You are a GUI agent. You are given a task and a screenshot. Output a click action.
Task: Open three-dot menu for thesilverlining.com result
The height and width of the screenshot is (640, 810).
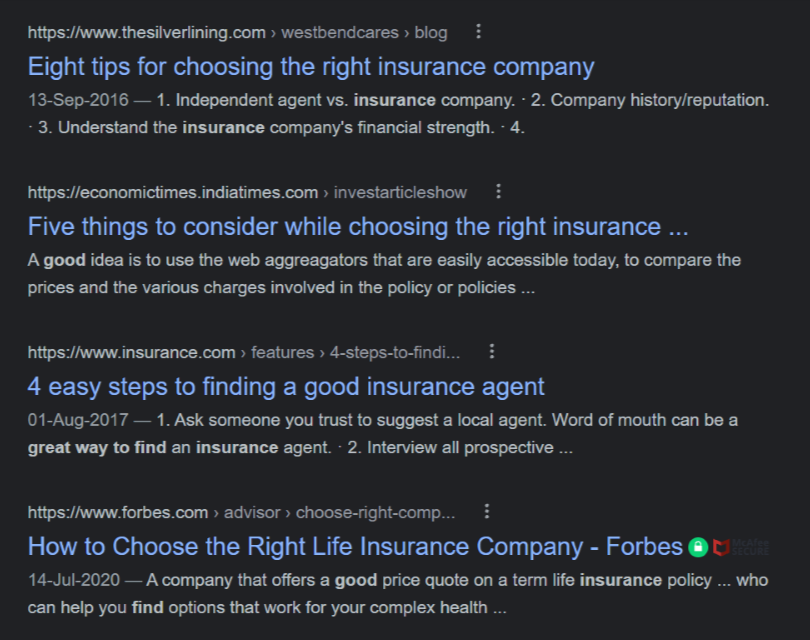pyautogui.click(x=478, y=32)
